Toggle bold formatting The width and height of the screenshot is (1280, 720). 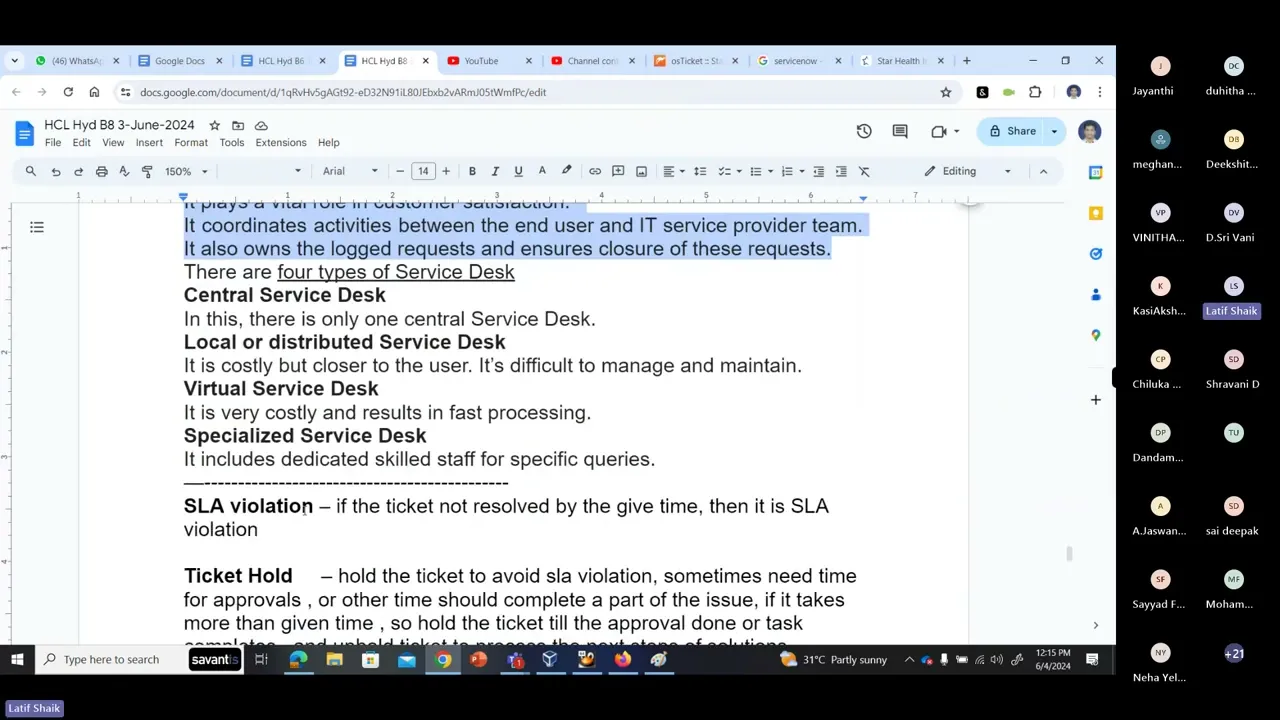point(472,171)
